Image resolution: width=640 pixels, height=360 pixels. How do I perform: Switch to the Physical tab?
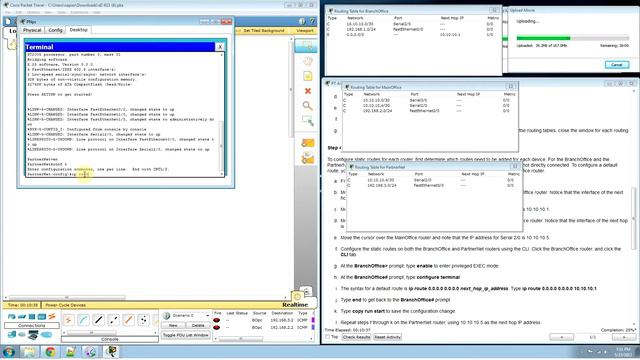[x=32, y=30]
